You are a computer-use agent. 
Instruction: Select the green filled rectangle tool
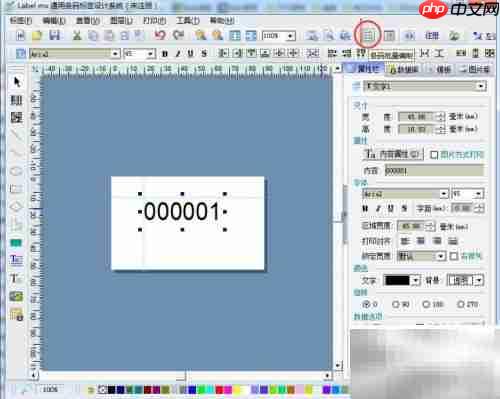click(x=16, y=243)
